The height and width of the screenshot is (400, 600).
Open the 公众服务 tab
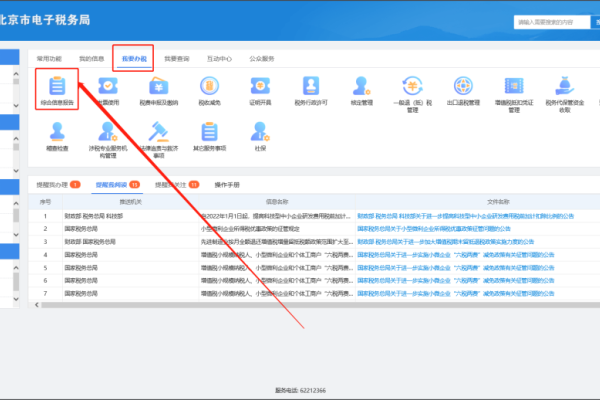click(x=262, y=59)
